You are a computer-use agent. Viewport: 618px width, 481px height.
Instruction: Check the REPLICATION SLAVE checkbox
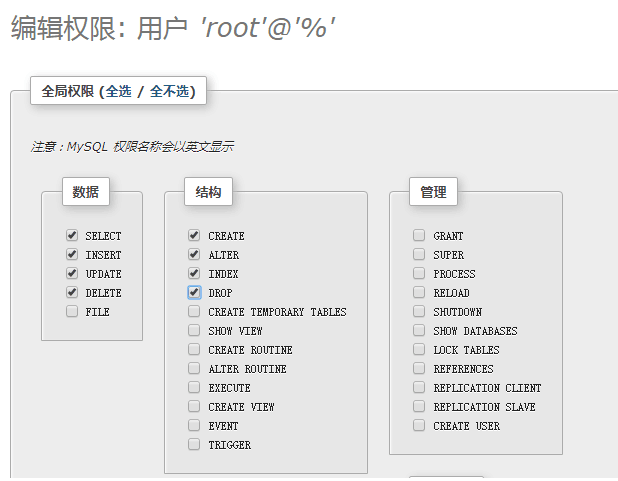419,407
